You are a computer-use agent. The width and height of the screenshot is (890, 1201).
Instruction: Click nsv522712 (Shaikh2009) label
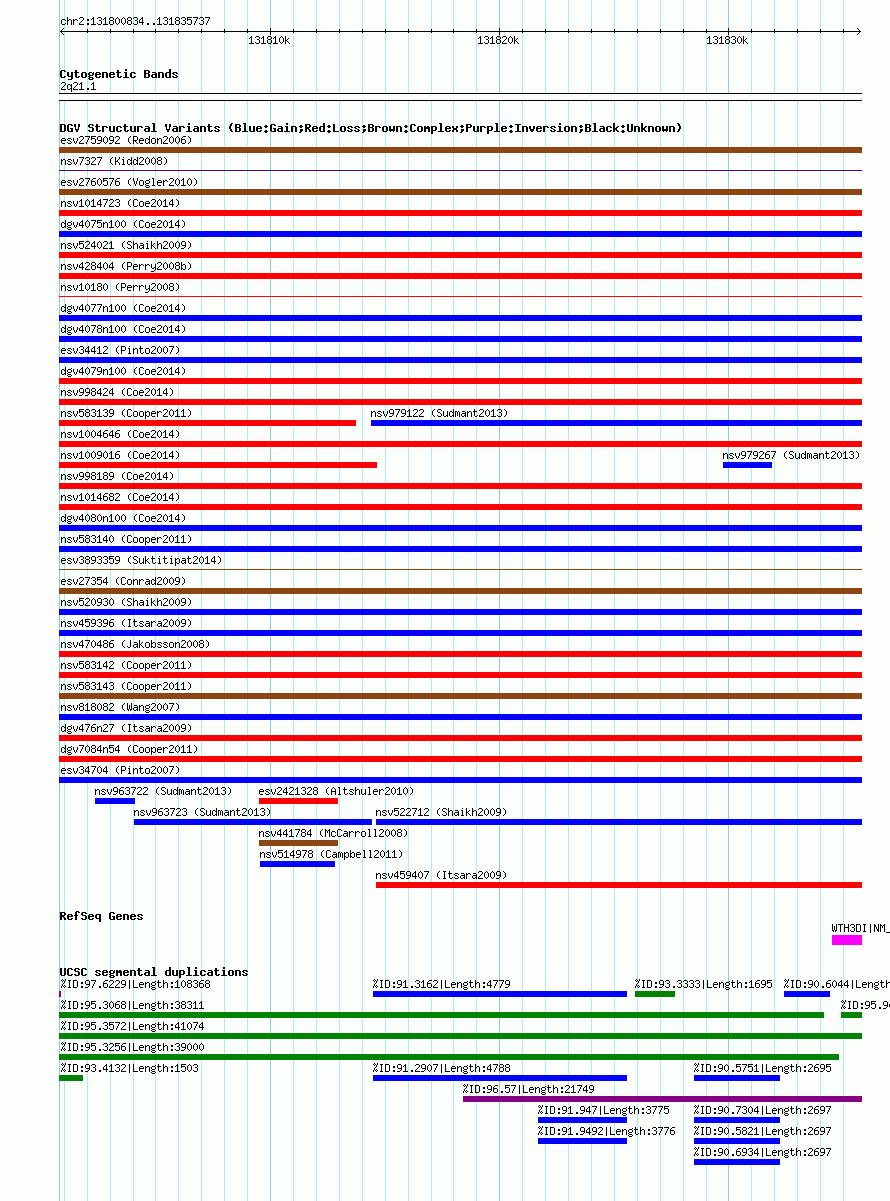[x=441, y=812]
